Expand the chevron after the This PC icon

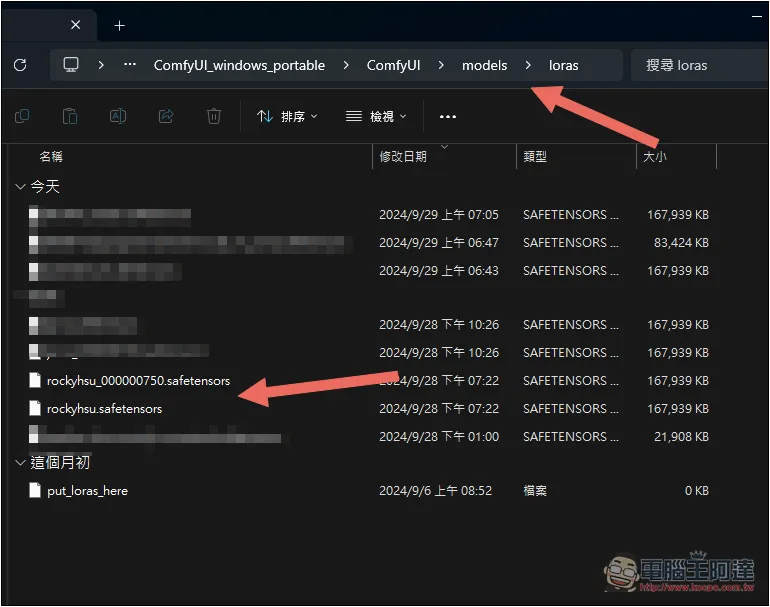pos(101,65)
